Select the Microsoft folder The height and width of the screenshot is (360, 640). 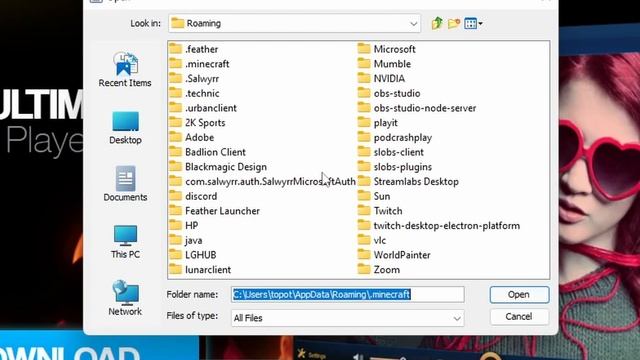point(387,49)
